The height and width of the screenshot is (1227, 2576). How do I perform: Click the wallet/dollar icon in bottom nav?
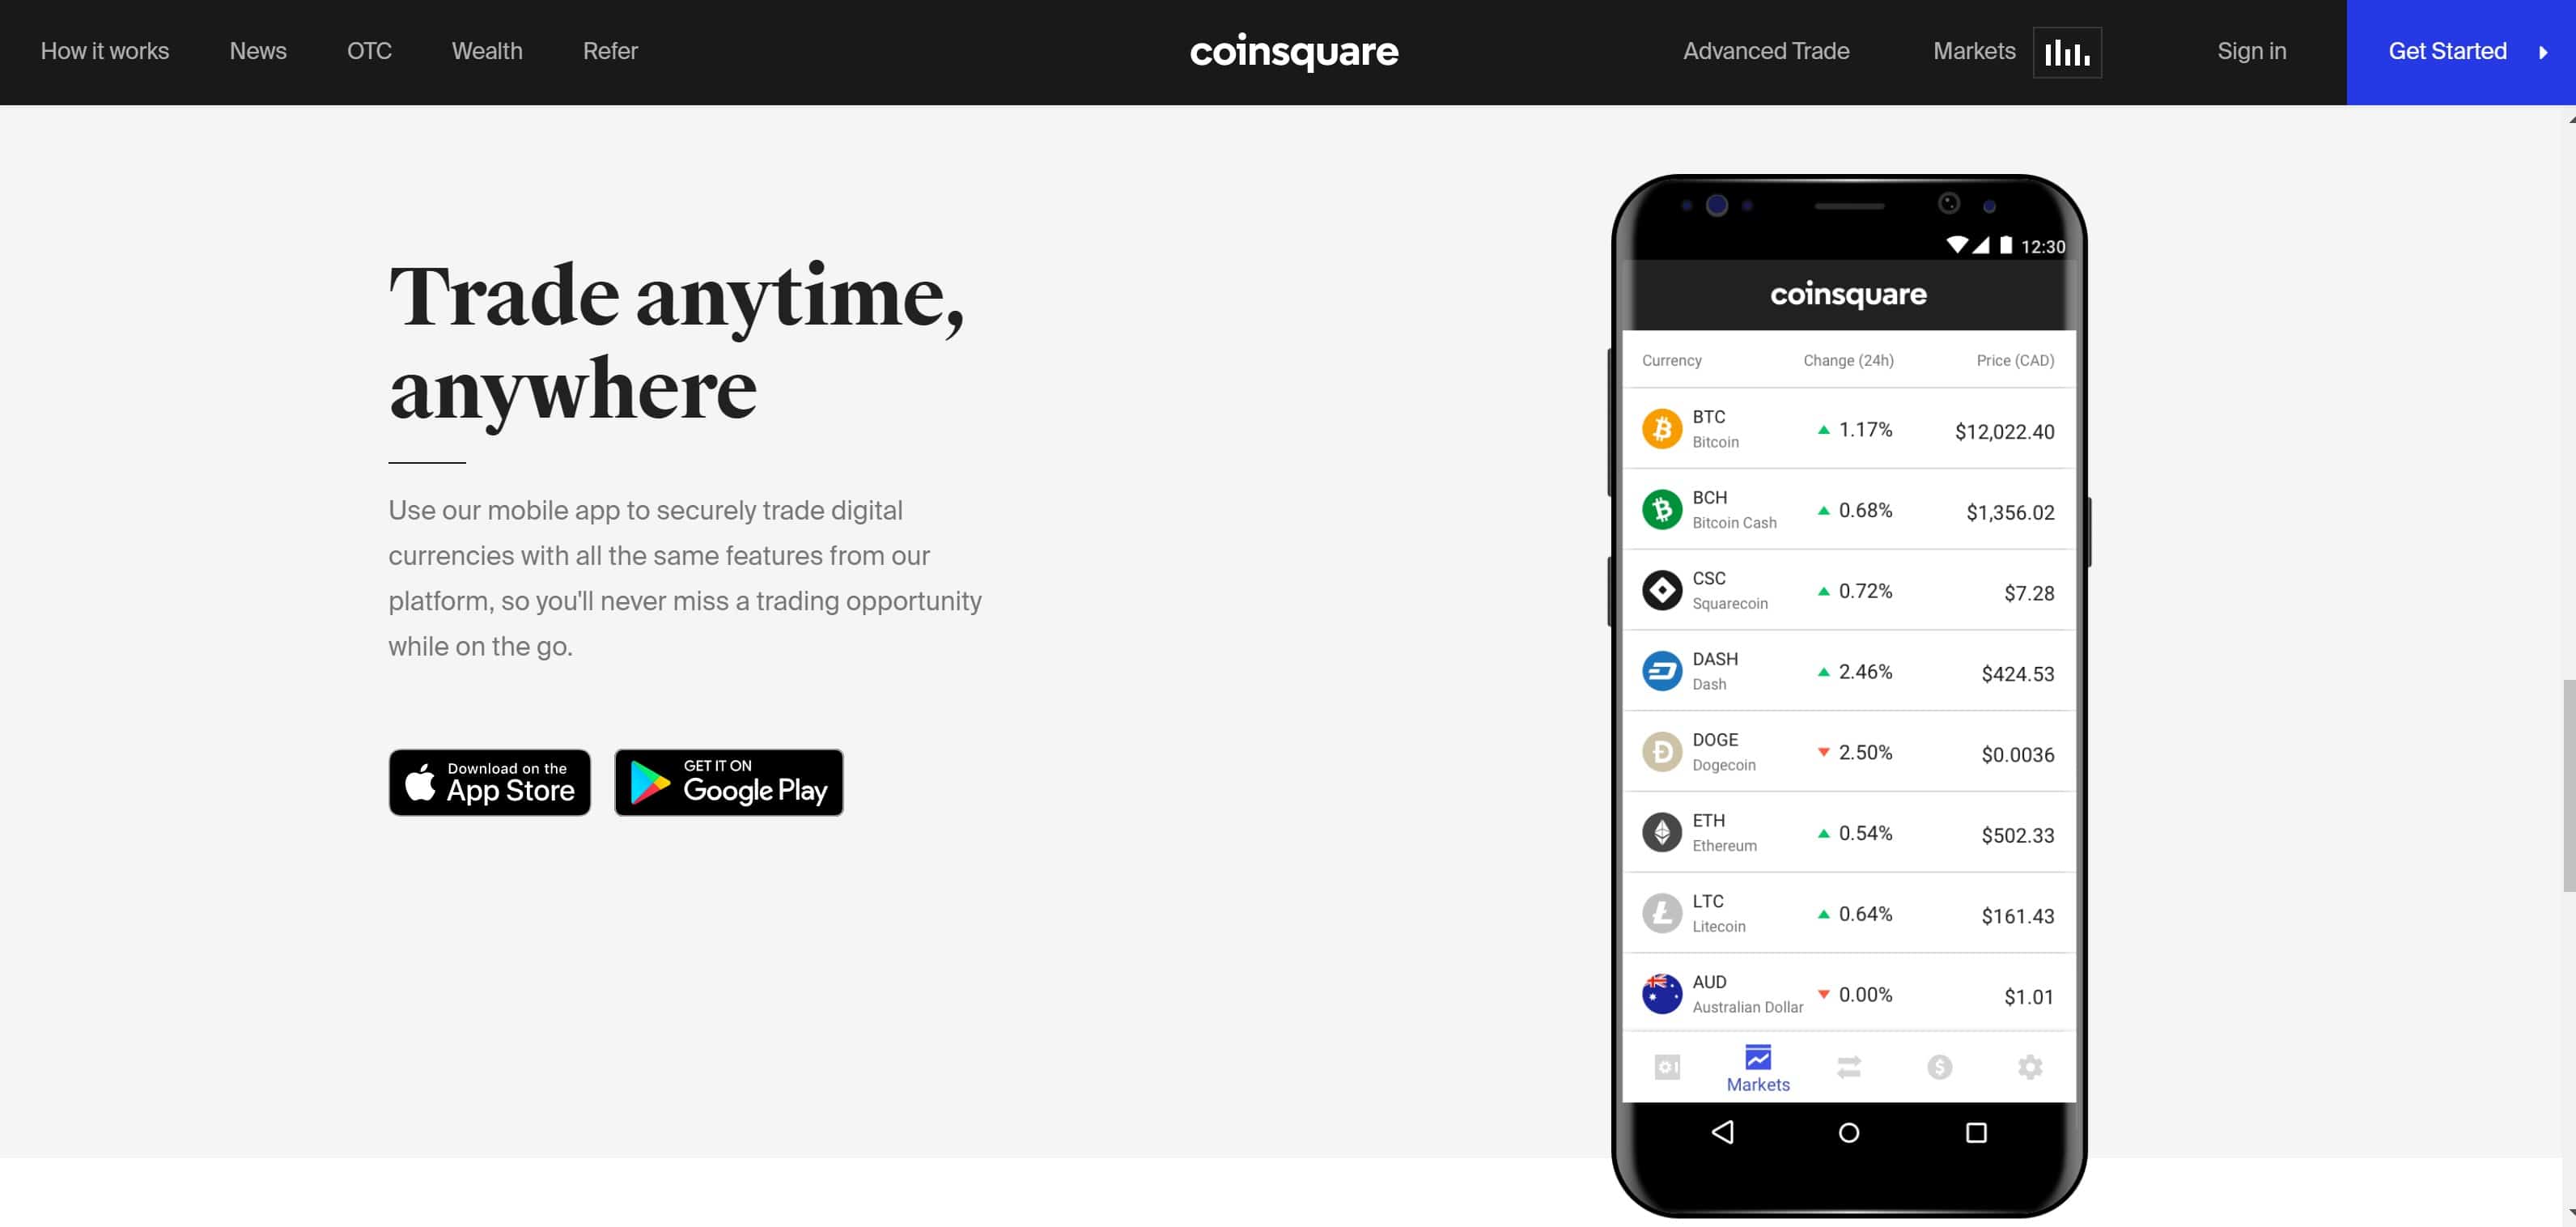click(x=1938, y=1068)
